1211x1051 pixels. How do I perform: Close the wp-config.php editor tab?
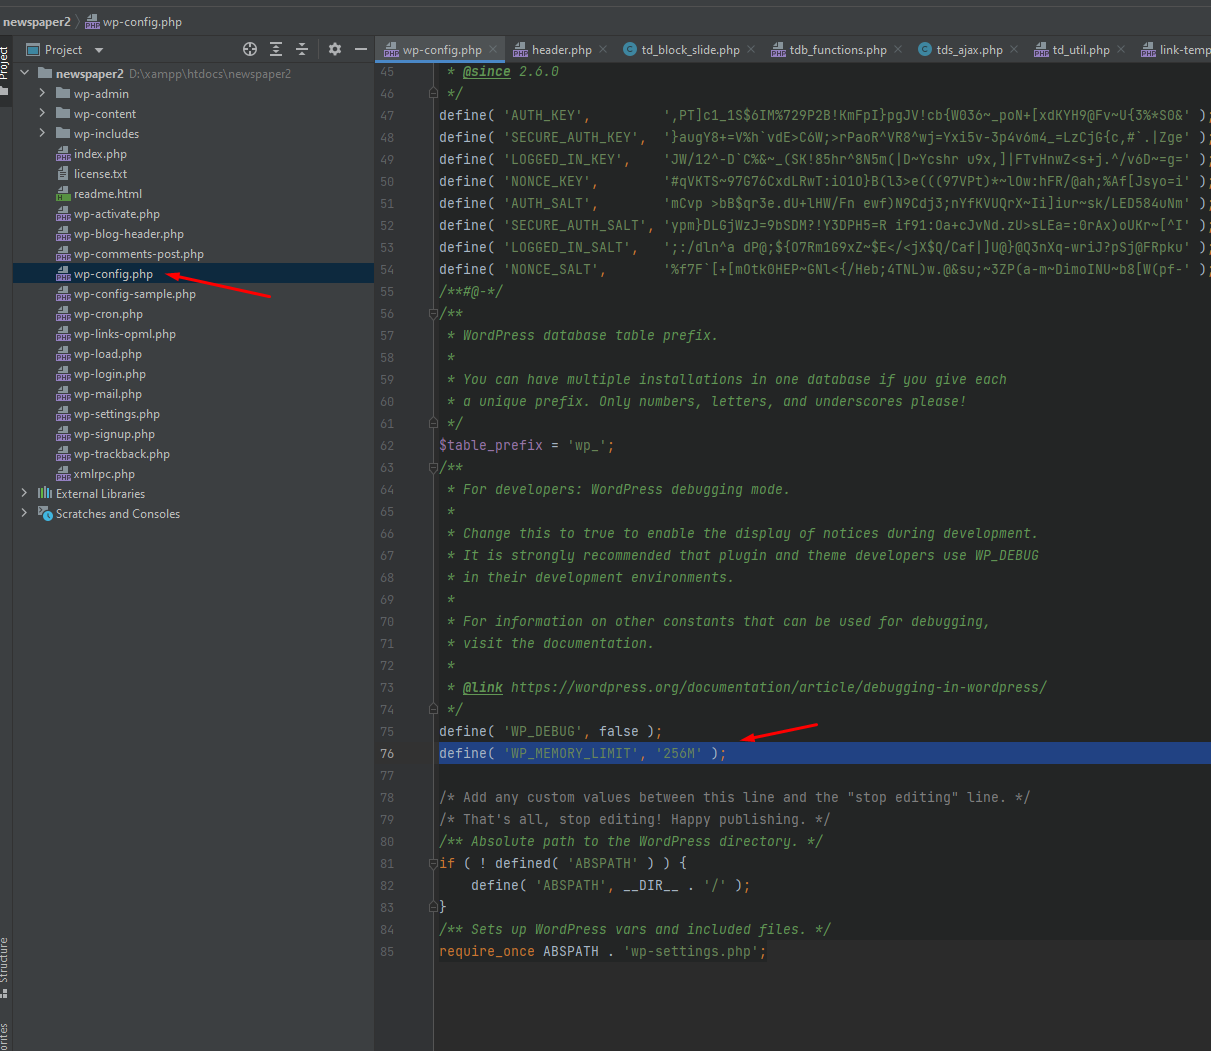click(x=493, y=49)
